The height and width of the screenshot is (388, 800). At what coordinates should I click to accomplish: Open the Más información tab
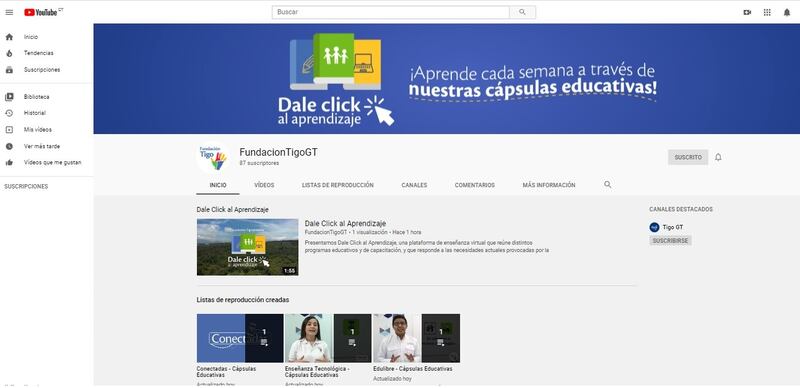pyautogui.click(x=549, y=185)
